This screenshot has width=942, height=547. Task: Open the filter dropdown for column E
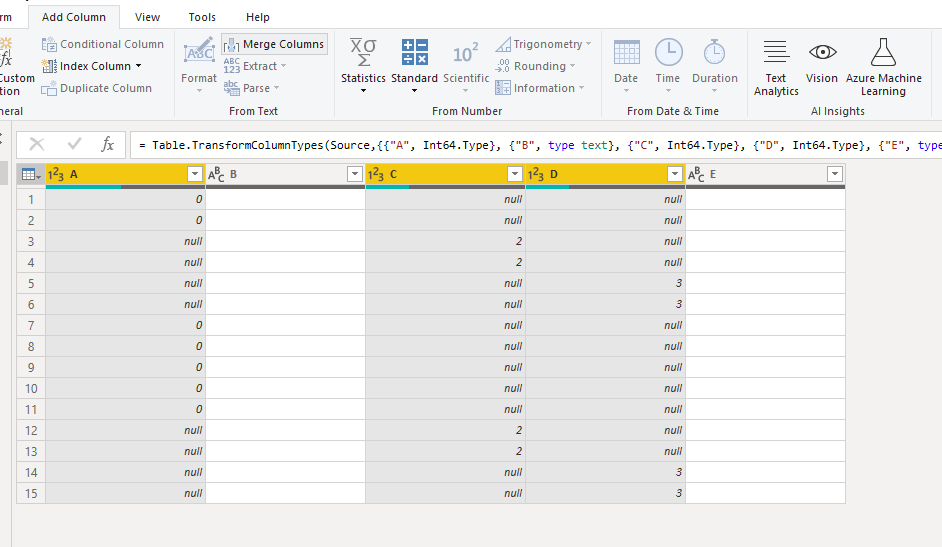point(834,174)
